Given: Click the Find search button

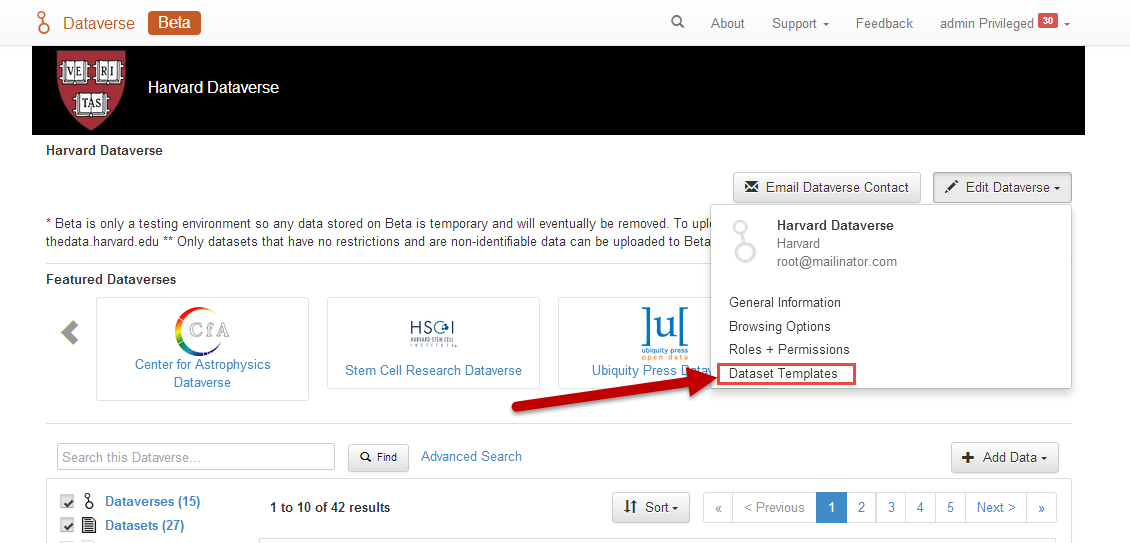Looking at the screenshot, I should click(378, 457).
